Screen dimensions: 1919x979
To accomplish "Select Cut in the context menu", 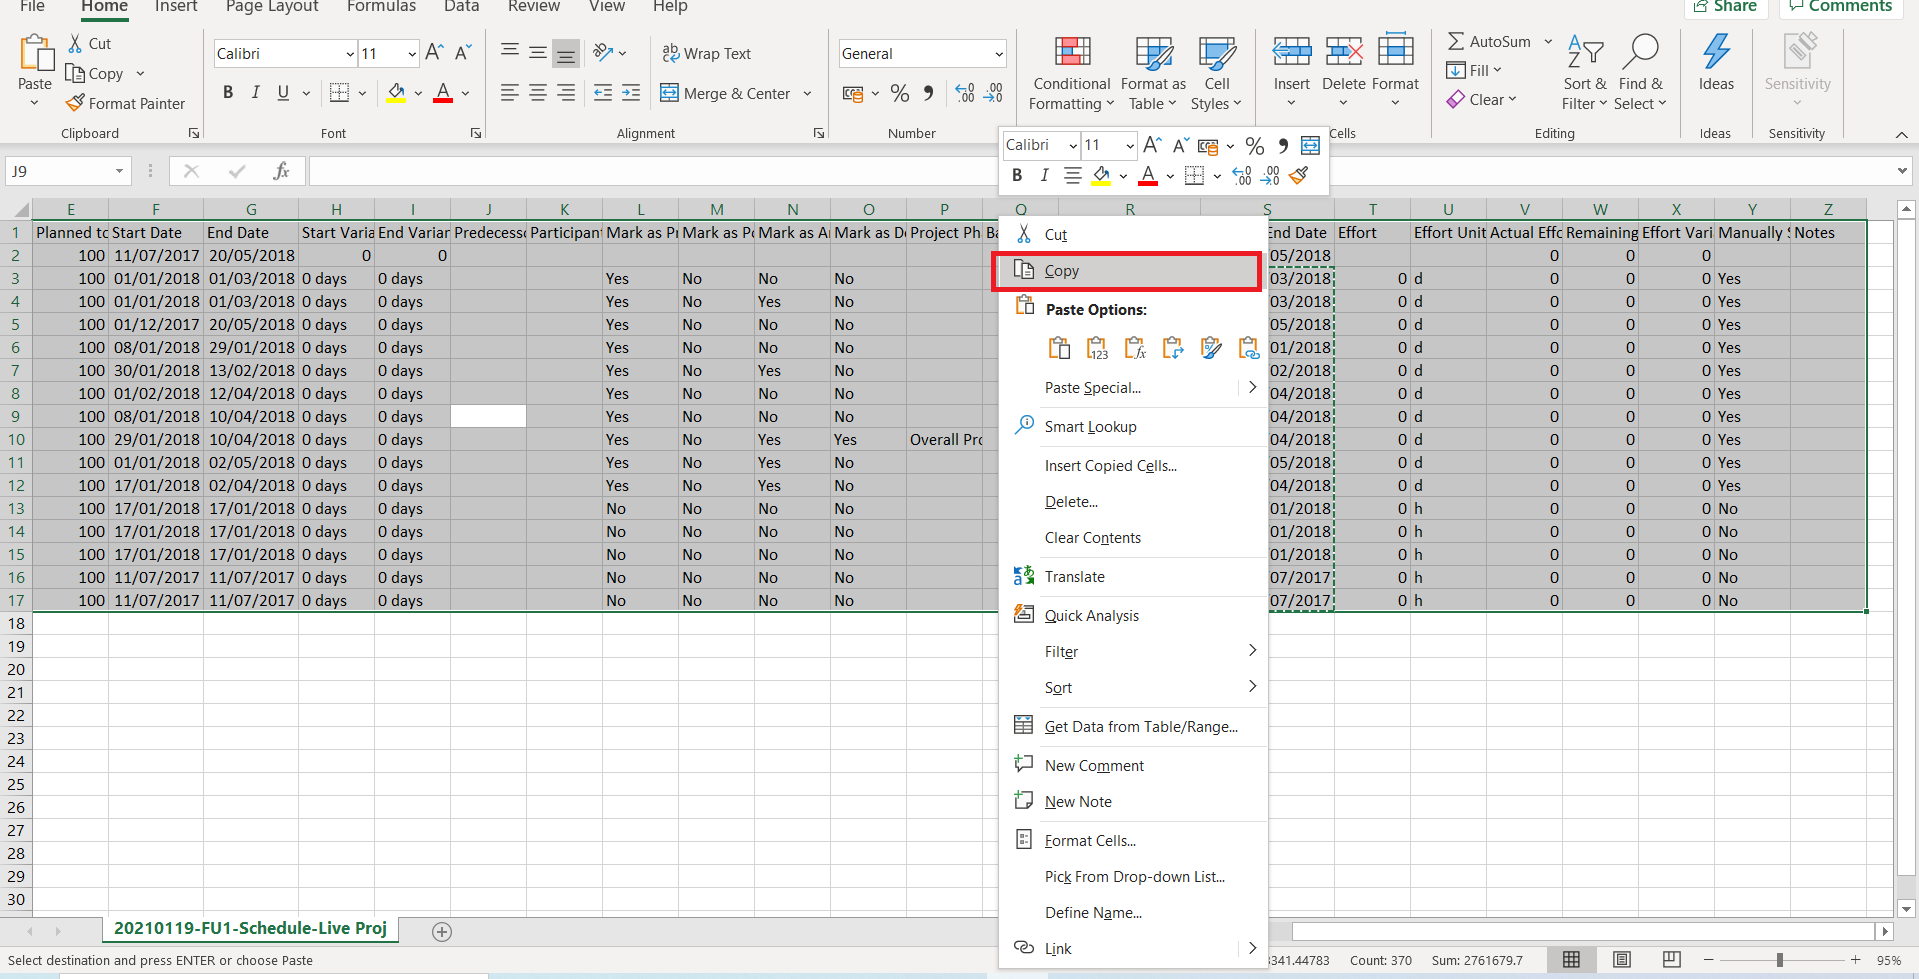I will coord(1133,235).
